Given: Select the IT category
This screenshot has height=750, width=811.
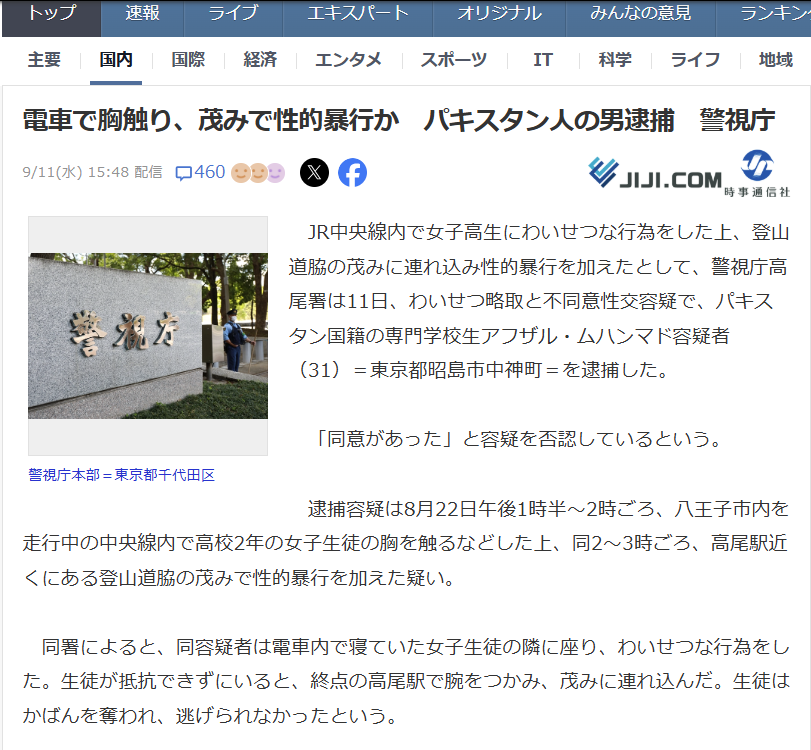Looking at the screenshot, I should [x=543, y=60].
